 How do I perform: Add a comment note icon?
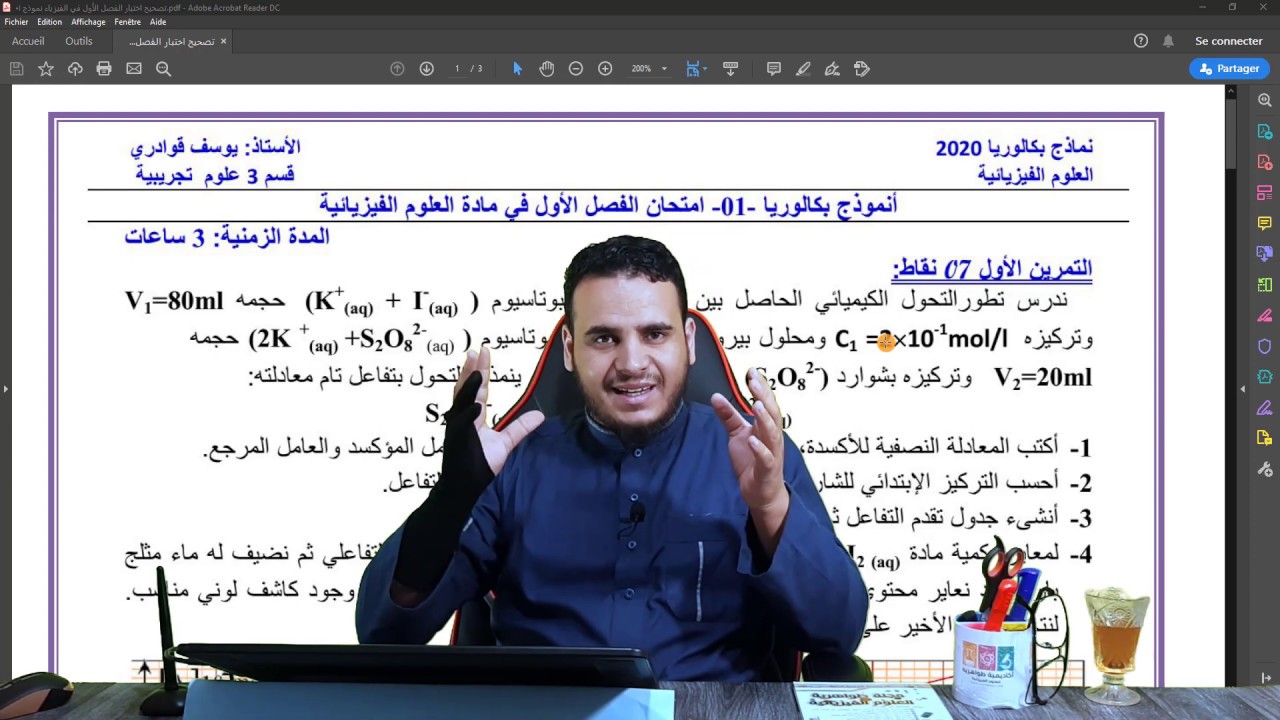pos(774,69)
